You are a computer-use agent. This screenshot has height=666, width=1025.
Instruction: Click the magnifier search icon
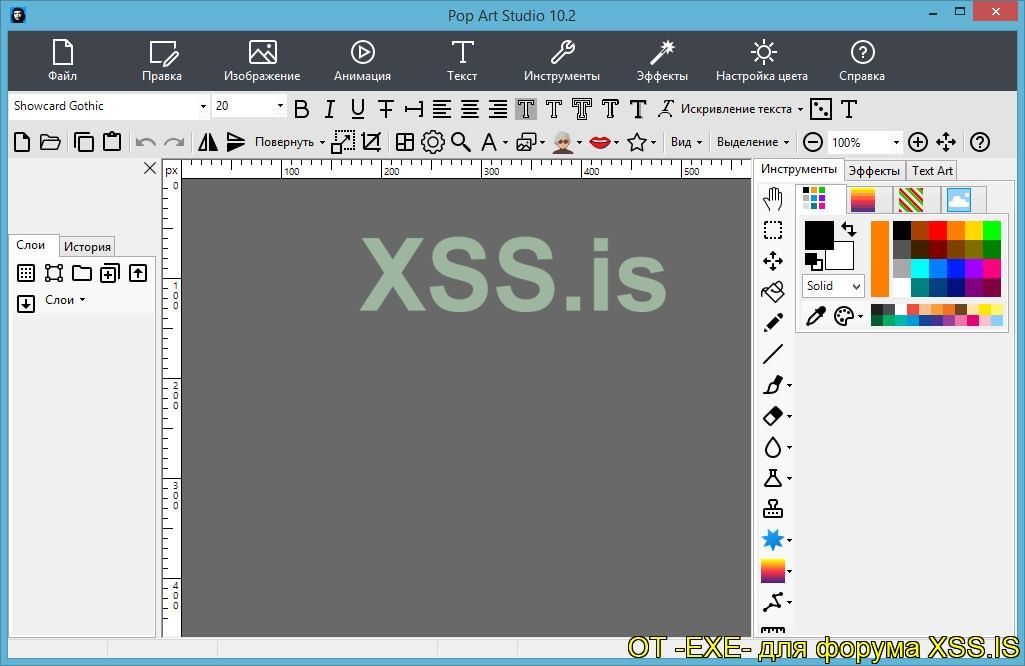tap(461, 142)
